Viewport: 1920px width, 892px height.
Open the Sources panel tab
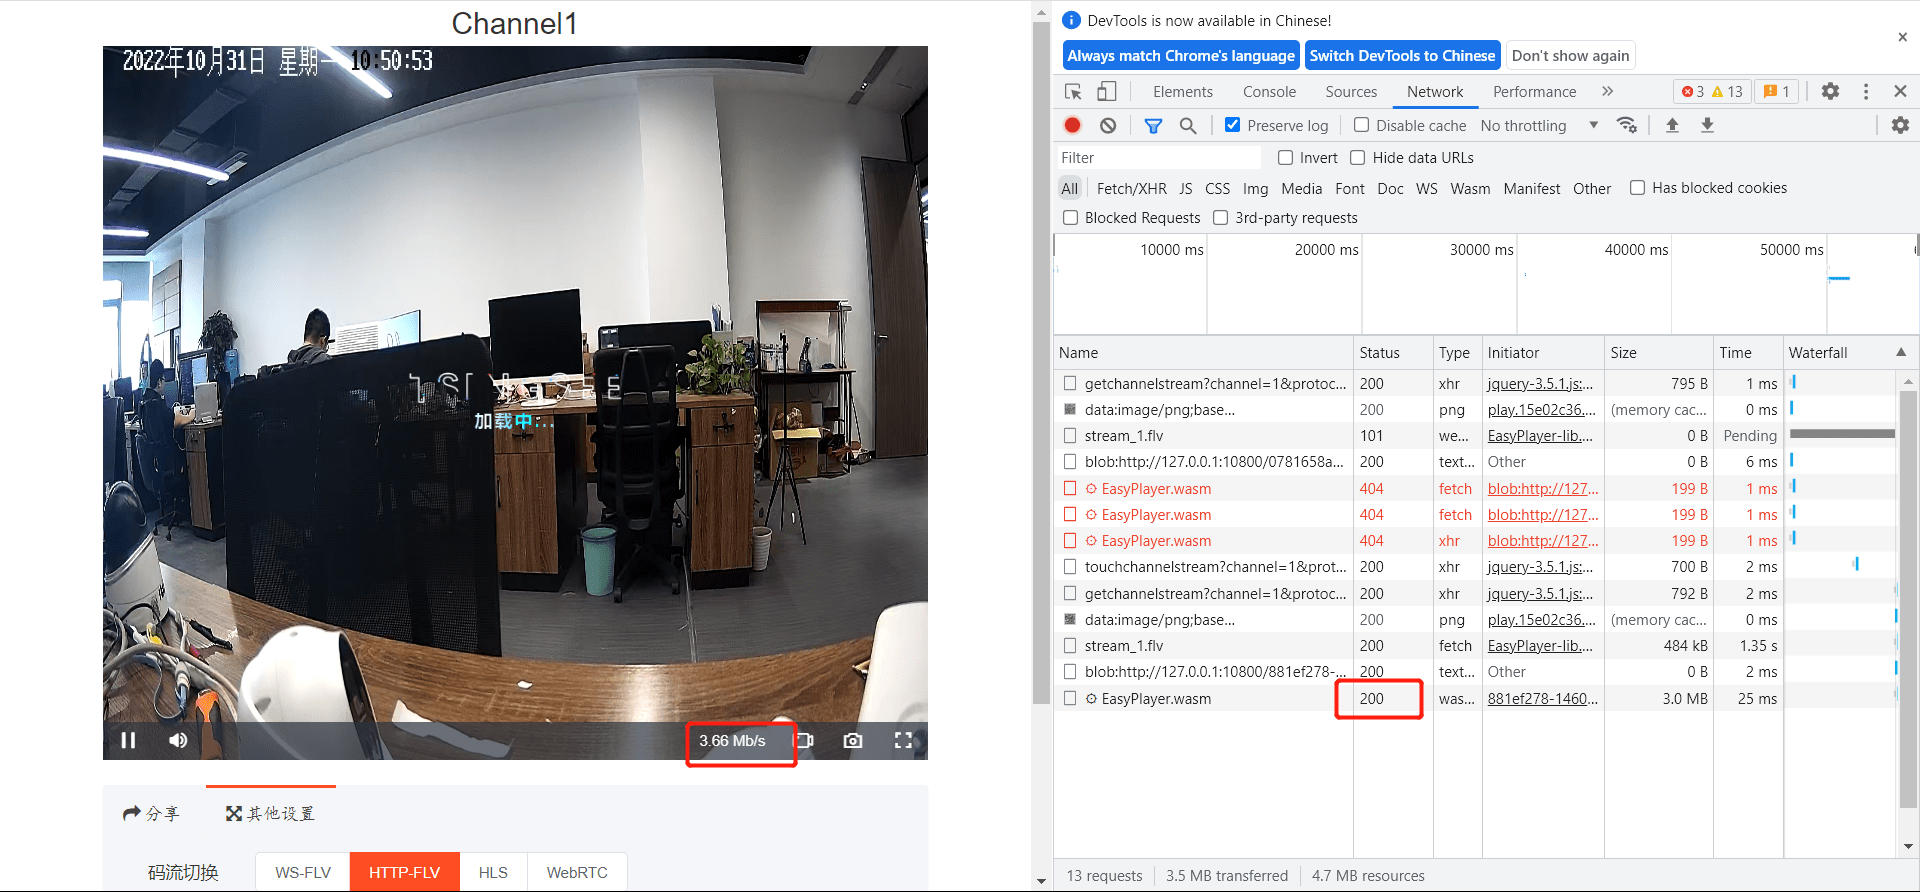coord(1351,92)
